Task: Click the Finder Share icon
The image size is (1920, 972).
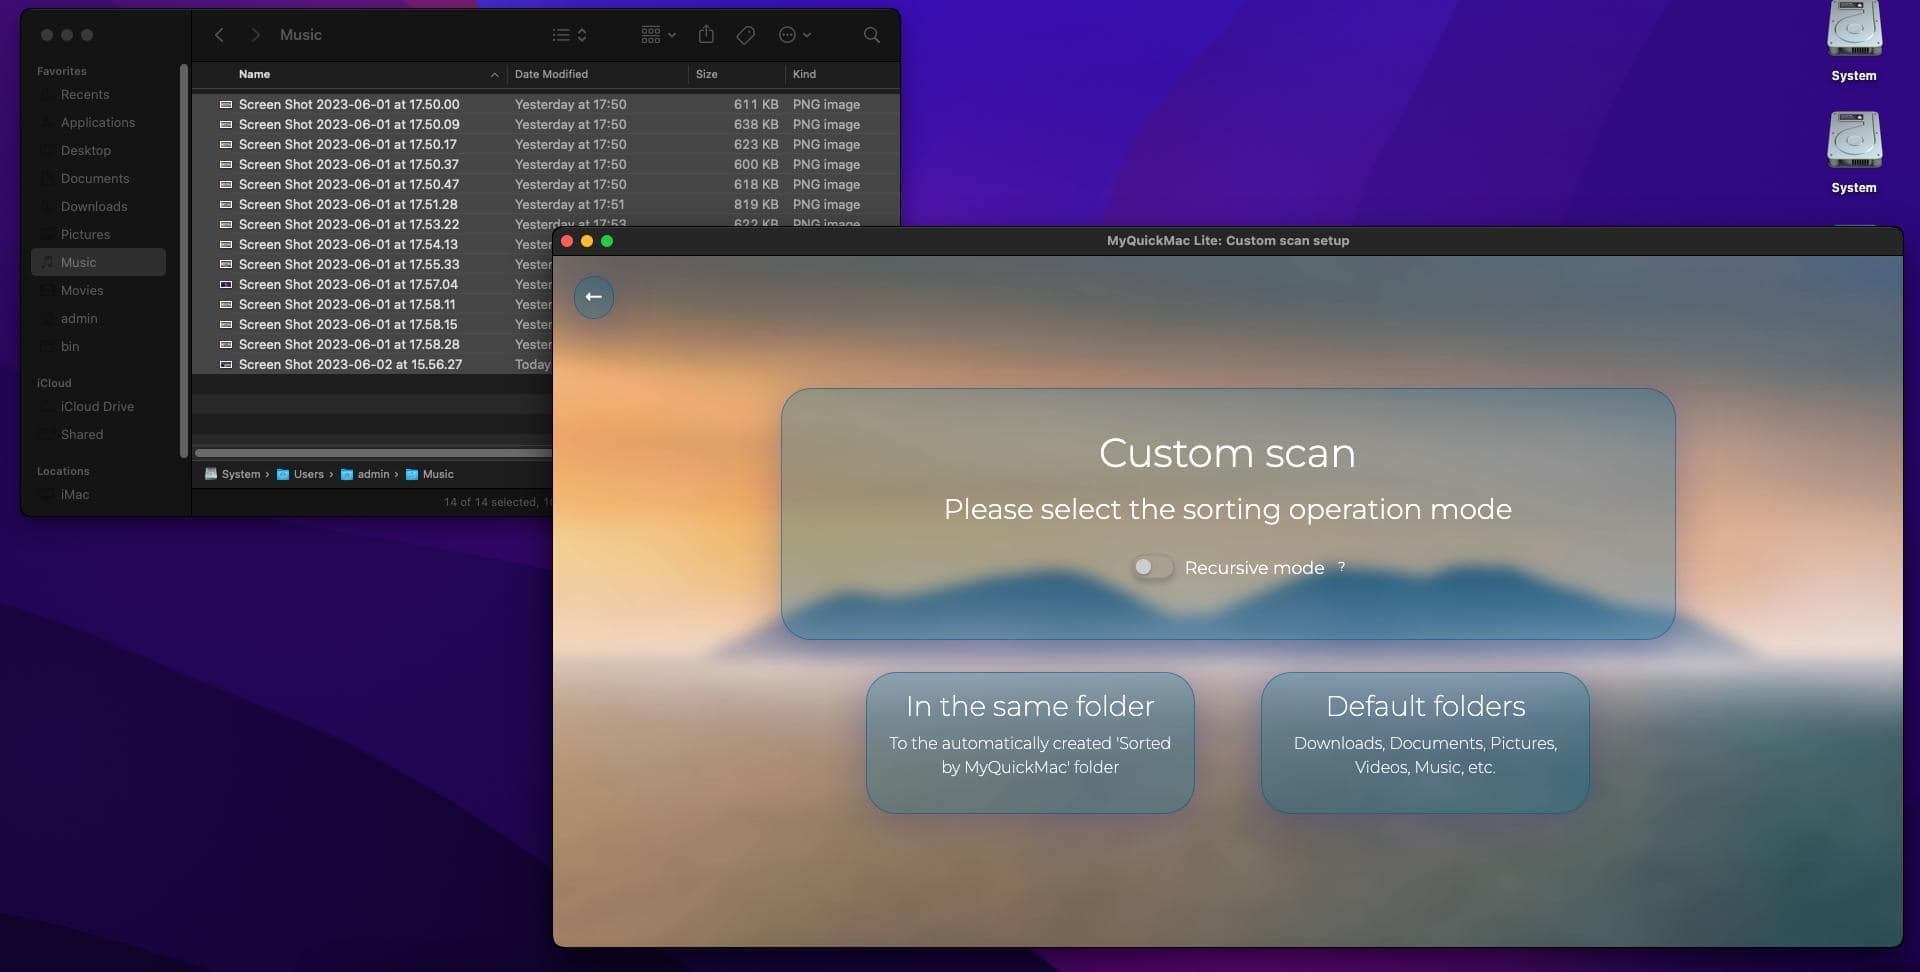Action: pyautogui.click(x=706, y=35)
